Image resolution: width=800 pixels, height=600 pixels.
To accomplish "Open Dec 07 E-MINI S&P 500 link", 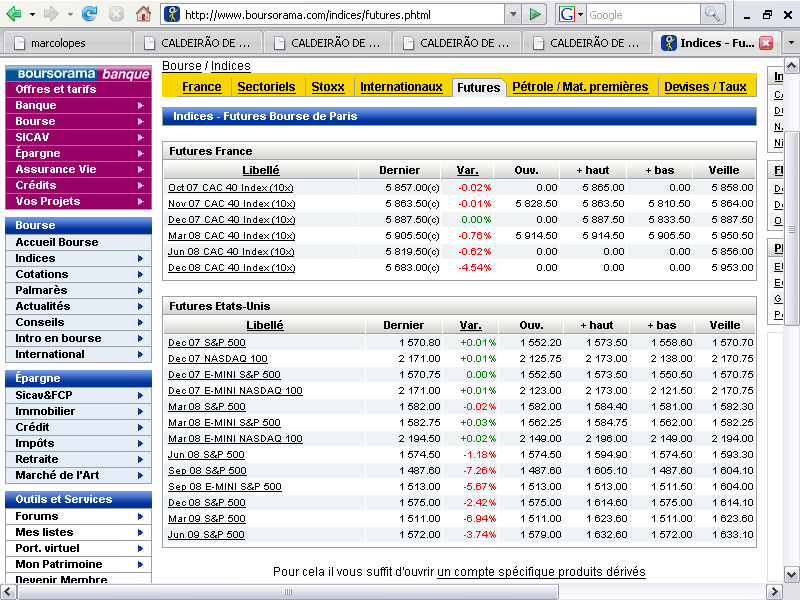I will coord(224,374).
